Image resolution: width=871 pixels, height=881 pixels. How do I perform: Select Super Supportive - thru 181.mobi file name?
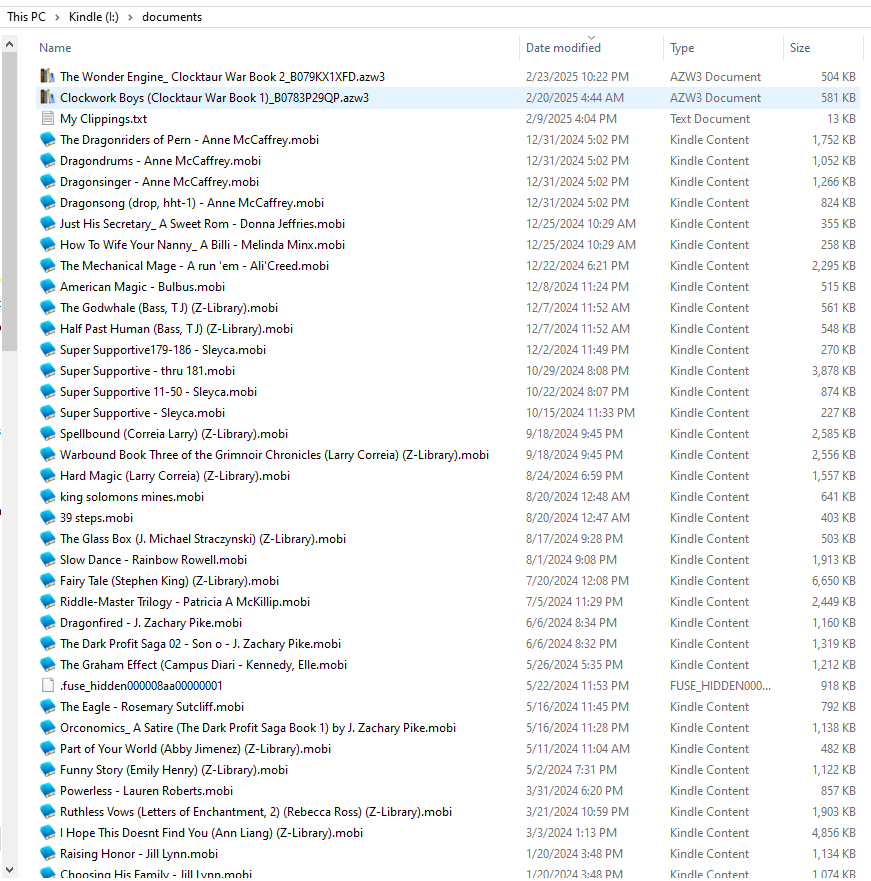click(x=147, y=371)
